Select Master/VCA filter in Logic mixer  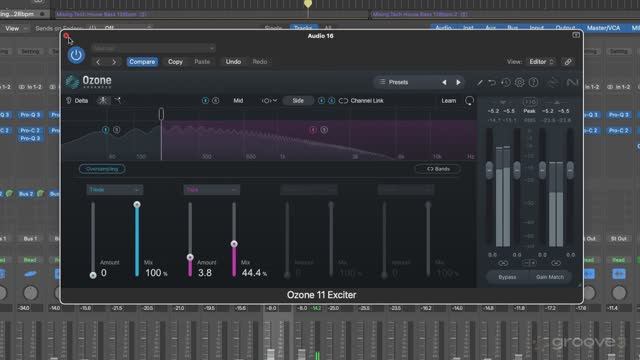pos(603,28)
